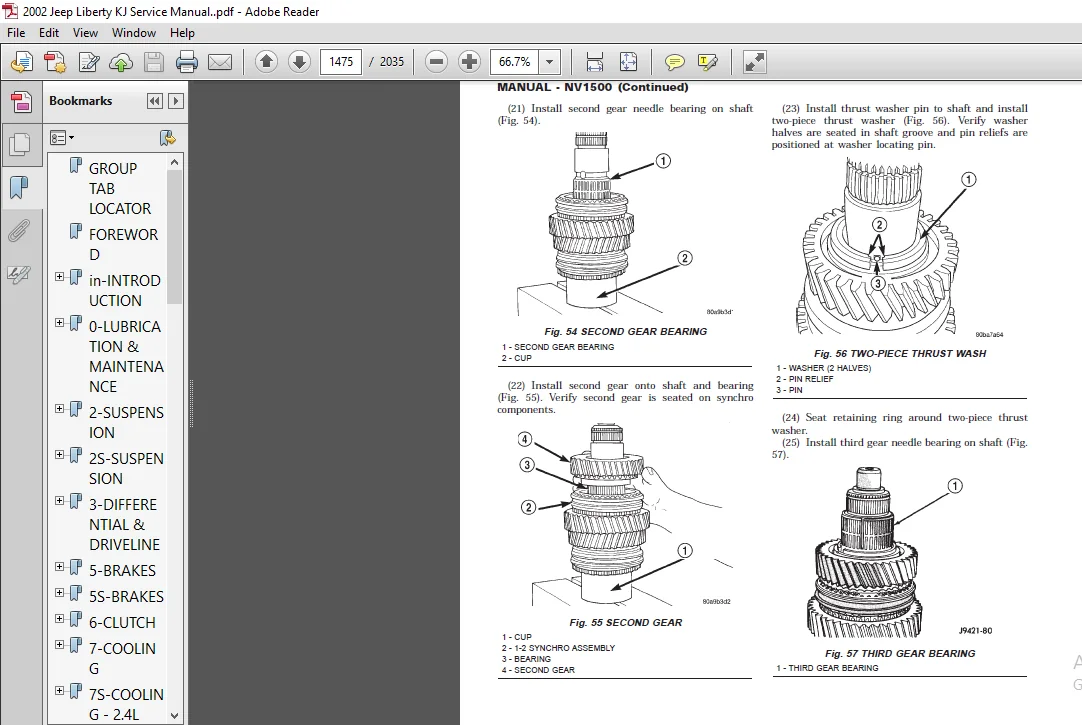
Task: Zoom in with the plus button
Action: [469, 61]
